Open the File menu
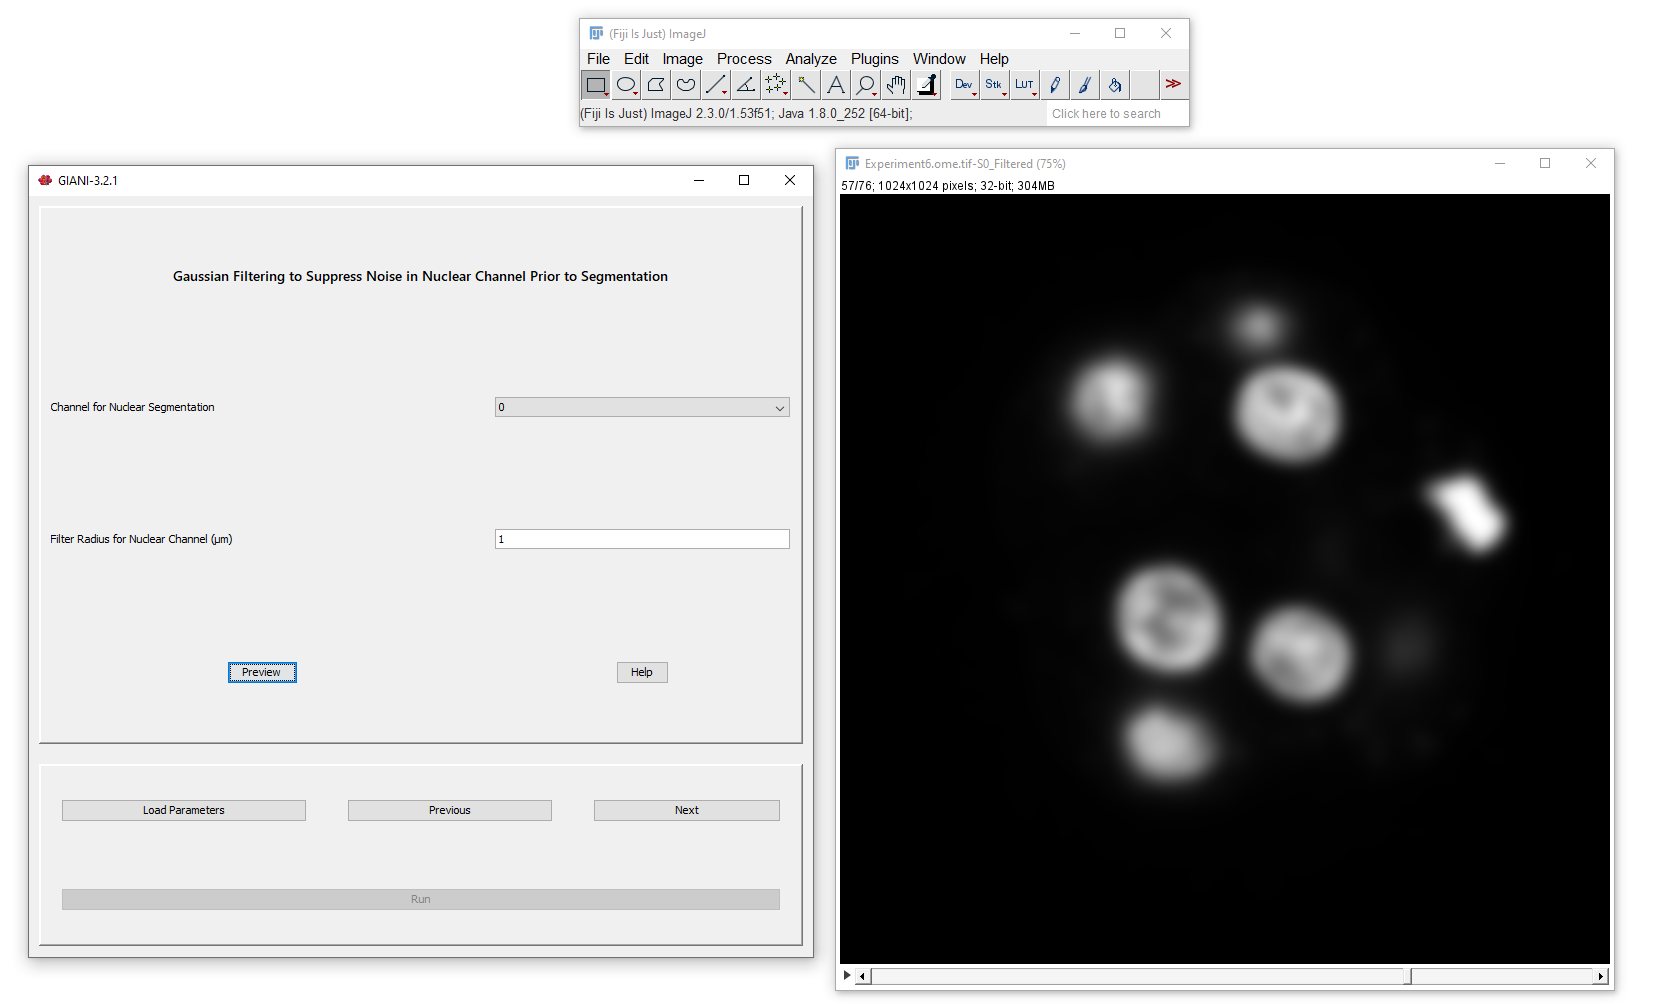 point(598,59)
